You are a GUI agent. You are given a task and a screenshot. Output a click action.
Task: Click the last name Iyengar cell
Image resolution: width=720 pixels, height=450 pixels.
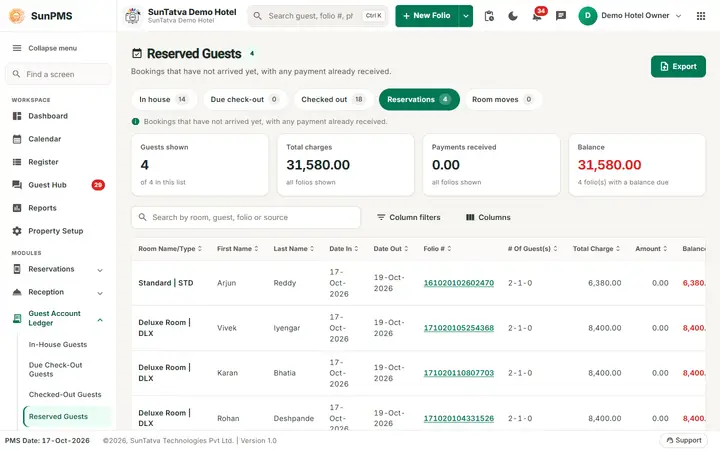287,328
